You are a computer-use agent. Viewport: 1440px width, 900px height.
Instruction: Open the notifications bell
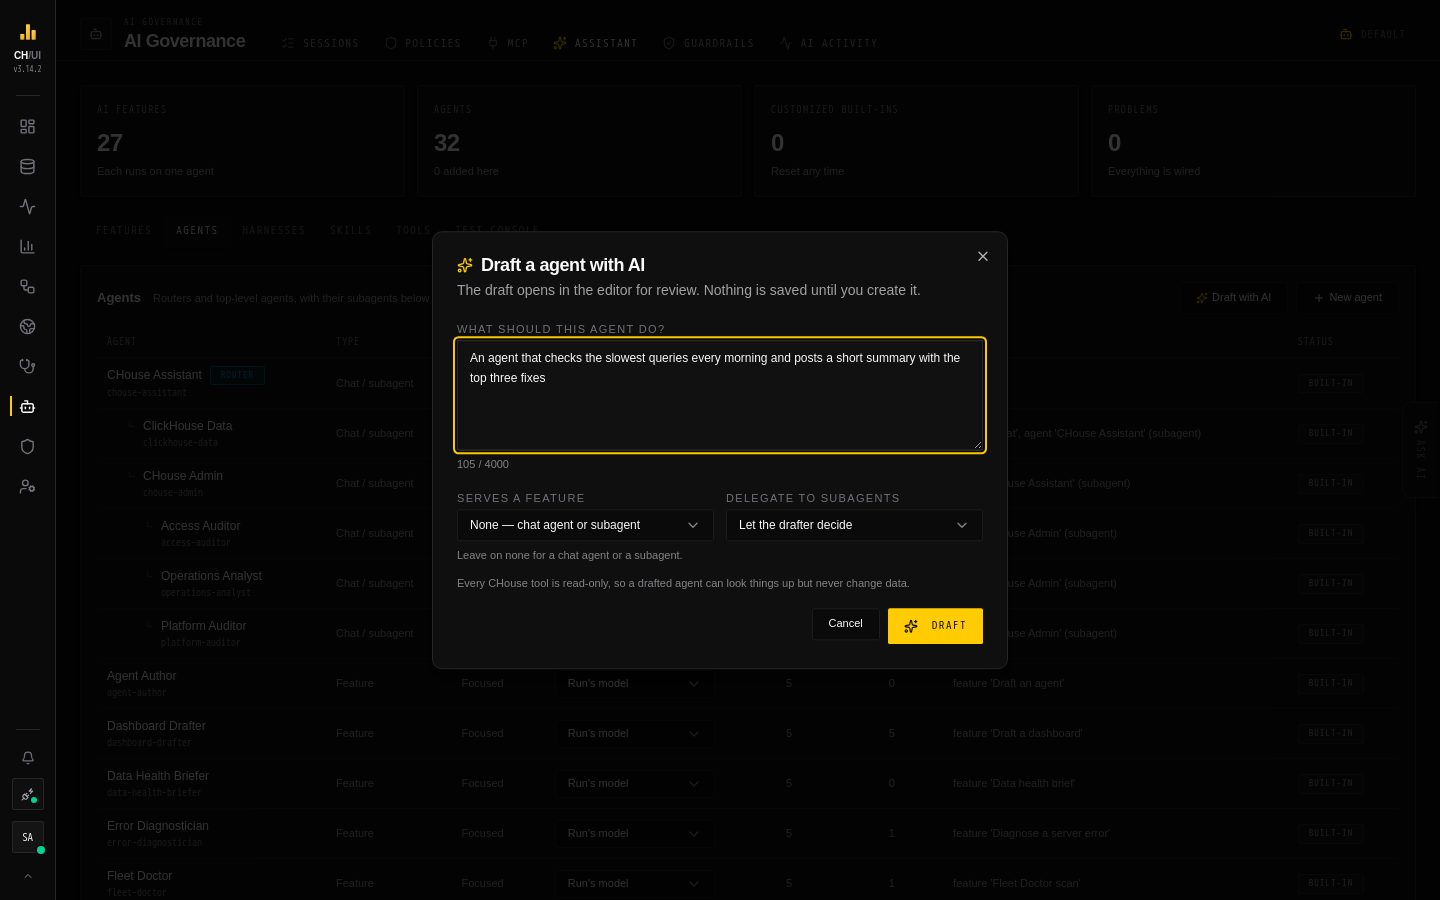(x=28, y=758)
